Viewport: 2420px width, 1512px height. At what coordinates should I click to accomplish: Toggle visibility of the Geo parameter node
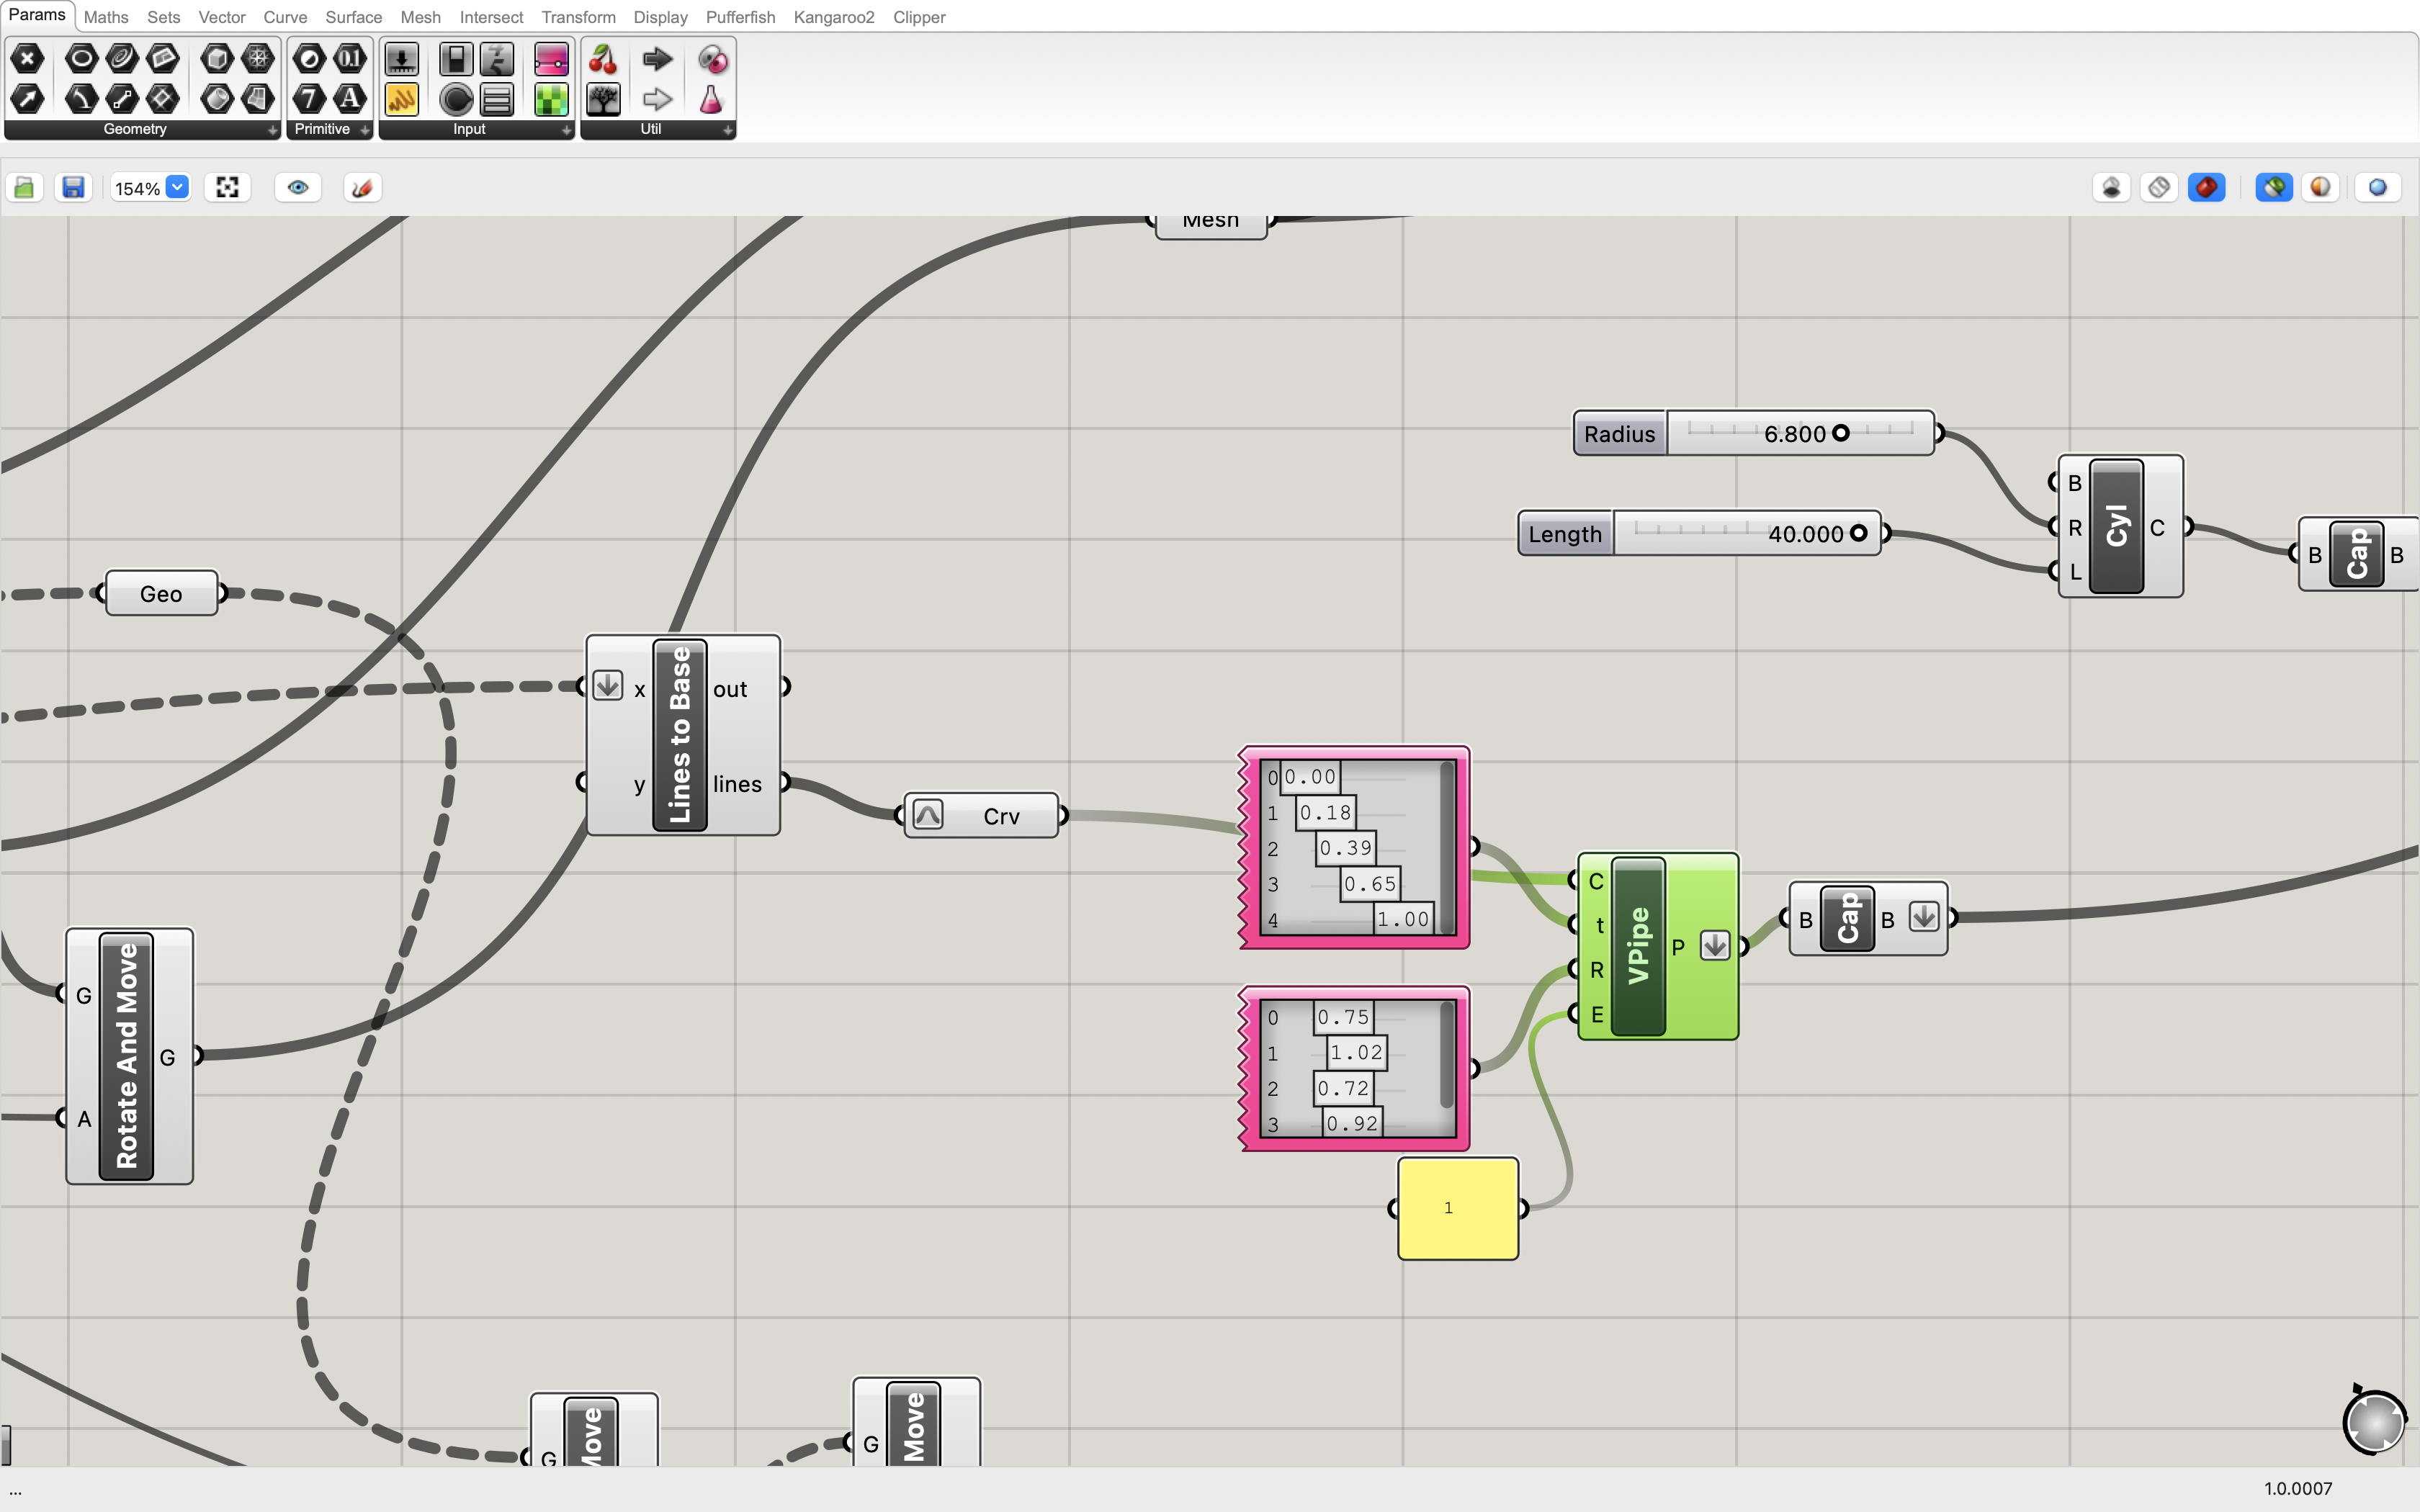point(162,593)
